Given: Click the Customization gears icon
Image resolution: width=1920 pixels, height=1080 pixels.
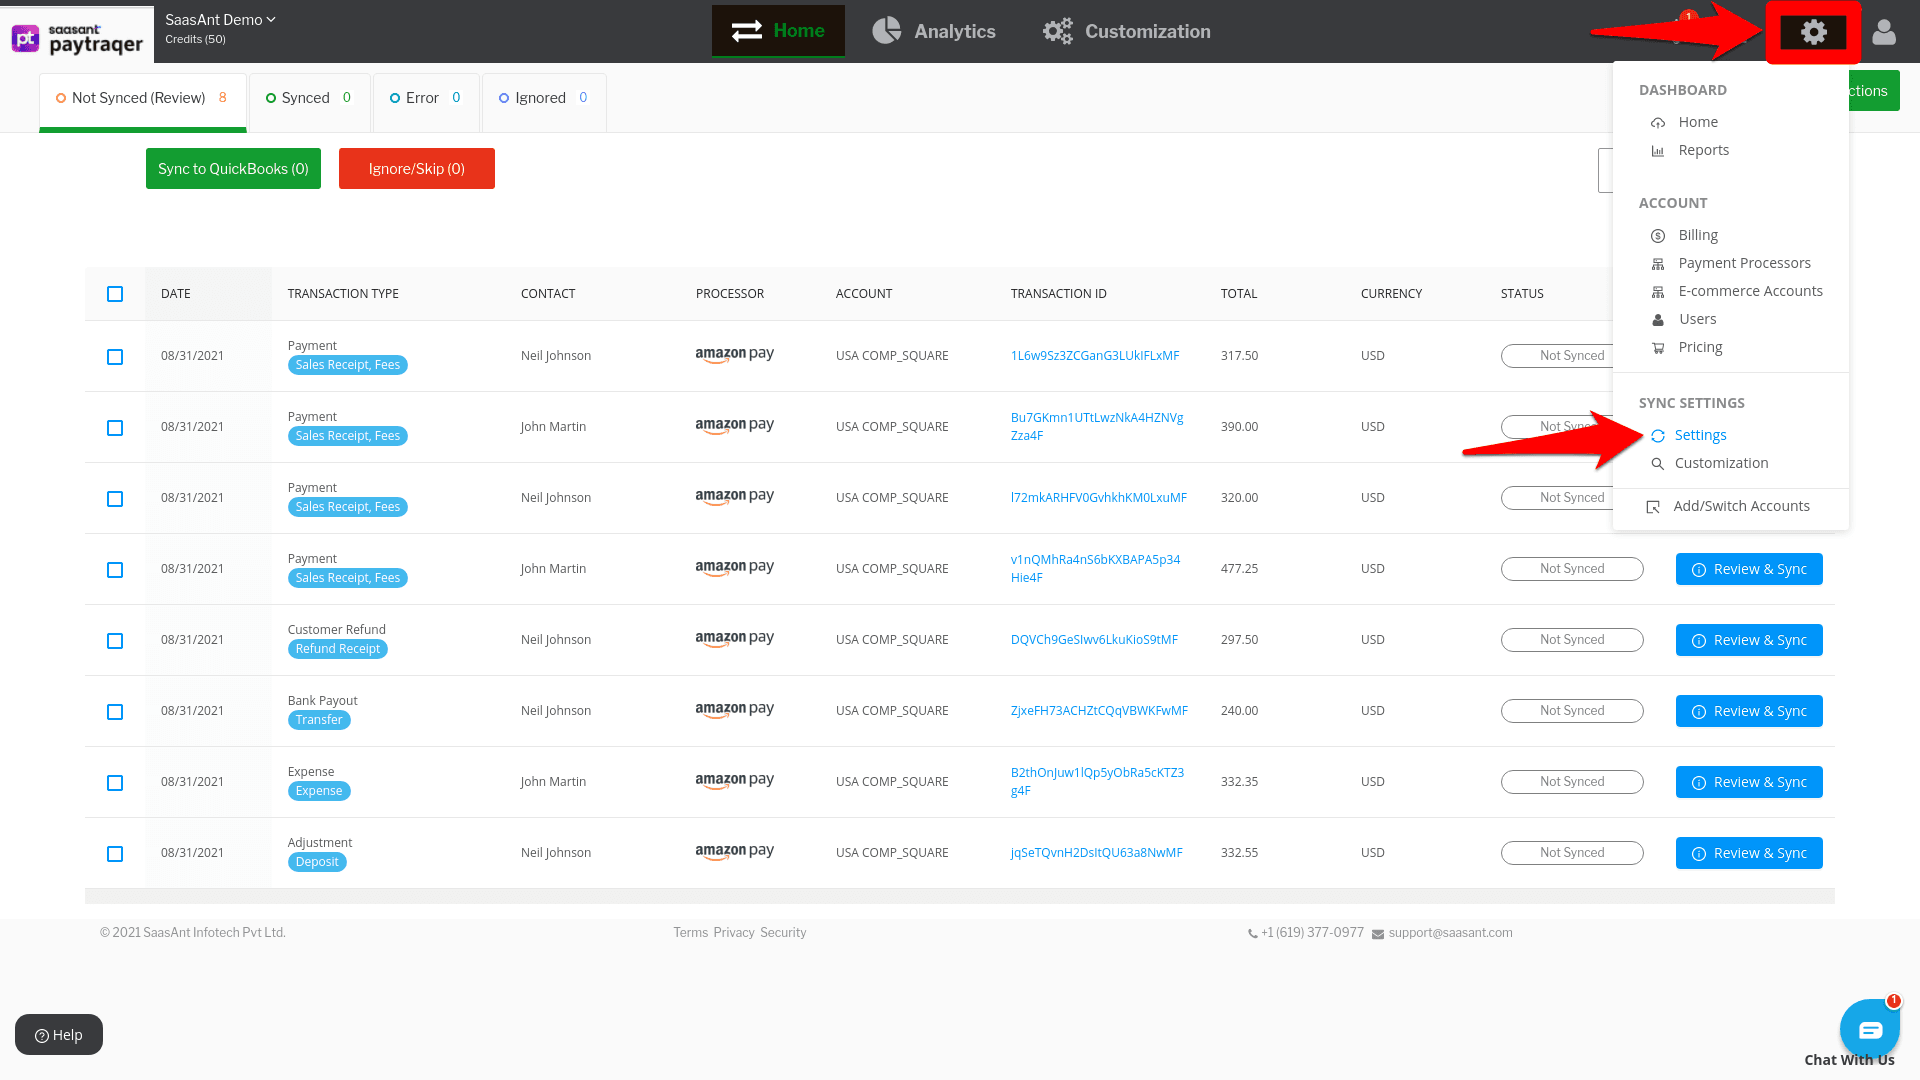Looking at the screenshot, I should [x=1058, y=31].
